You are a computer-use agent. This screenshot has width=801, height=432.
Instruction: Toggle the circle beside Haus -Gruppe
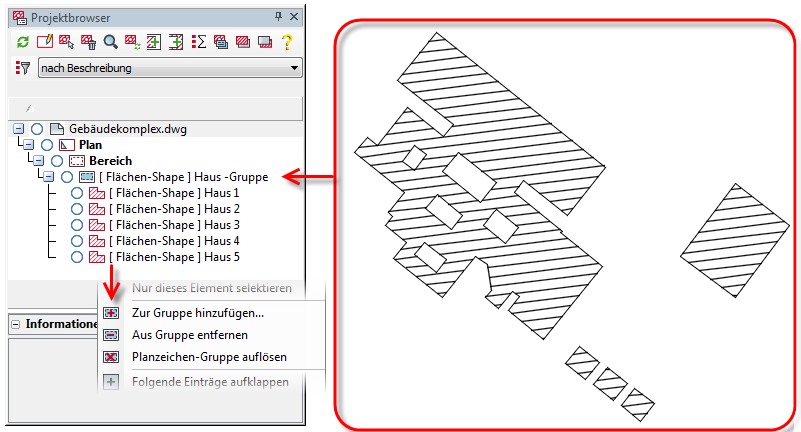(66, 177)
